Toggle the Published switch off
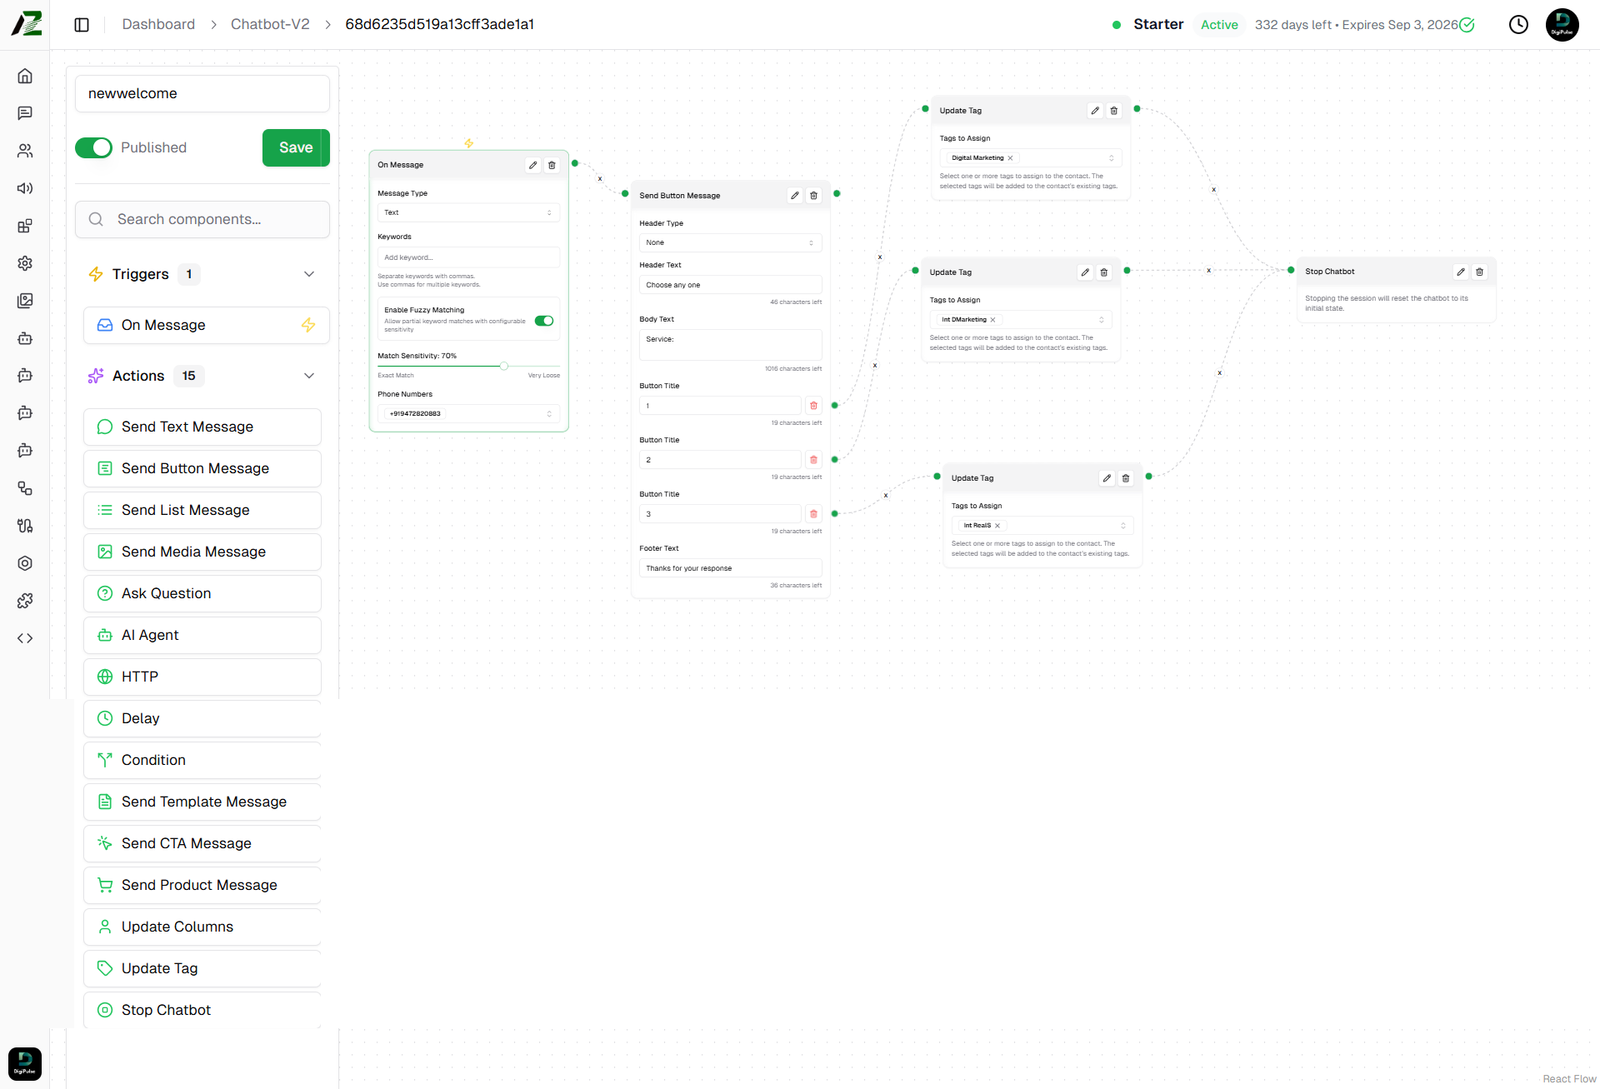The height and width of the screenshot is (1089, 1600). point(94,148)
